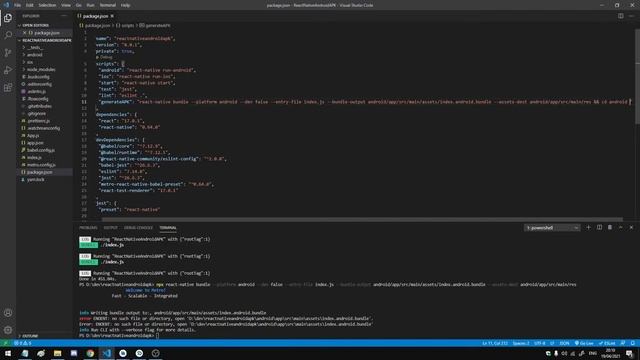Image resolution: width=640 pixels, height=360 pixels.
Task: Expand the __tests__ folder
Action: pos(35,47)
